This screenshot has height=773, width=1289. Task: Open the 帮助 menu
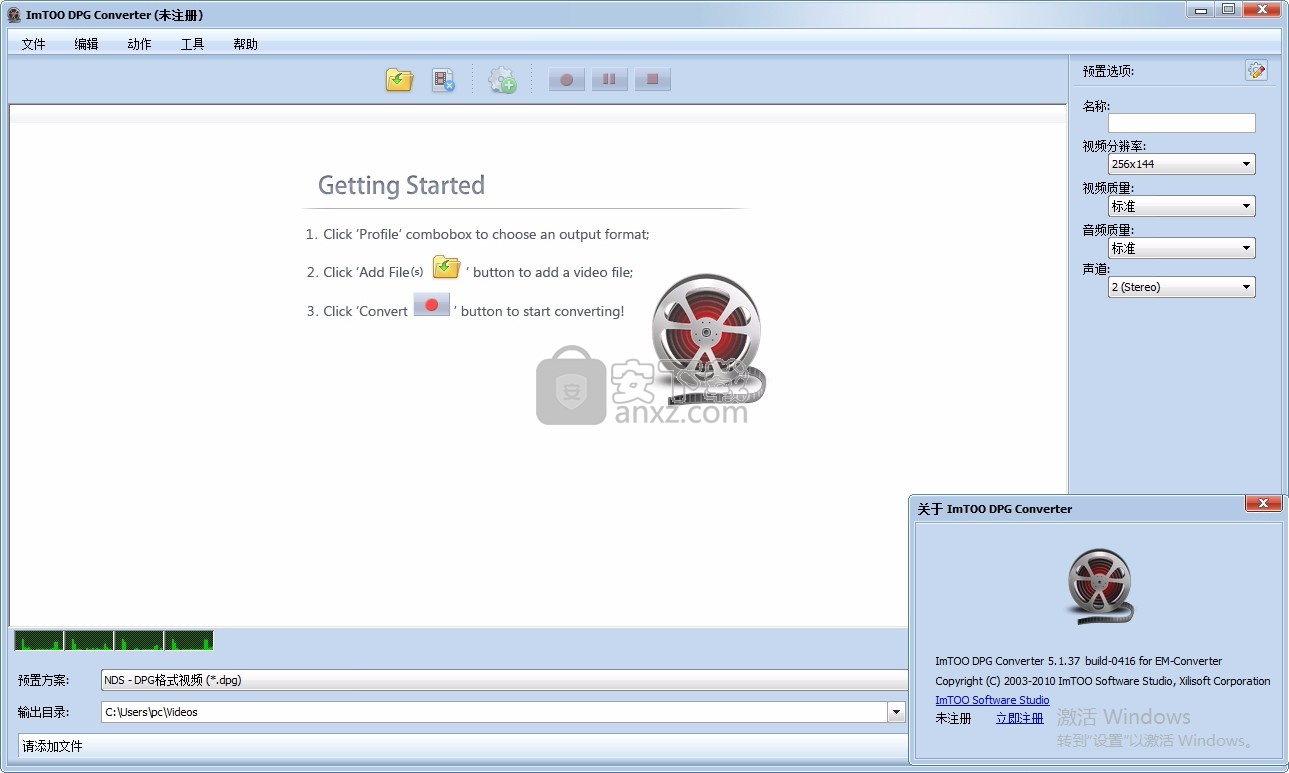click(x=246, y=44)
